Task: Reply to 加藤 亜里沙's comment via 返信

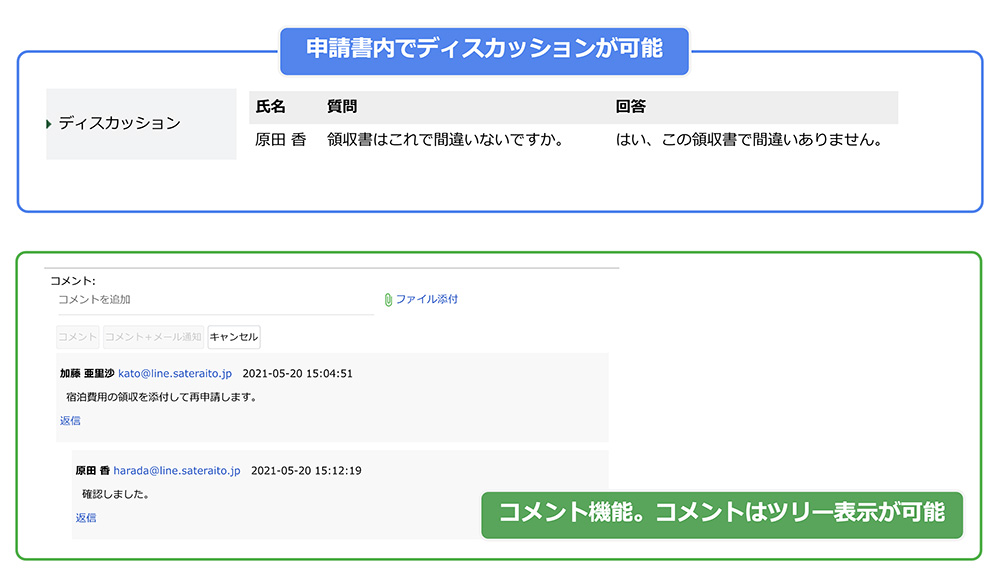Action: point(70,421)
